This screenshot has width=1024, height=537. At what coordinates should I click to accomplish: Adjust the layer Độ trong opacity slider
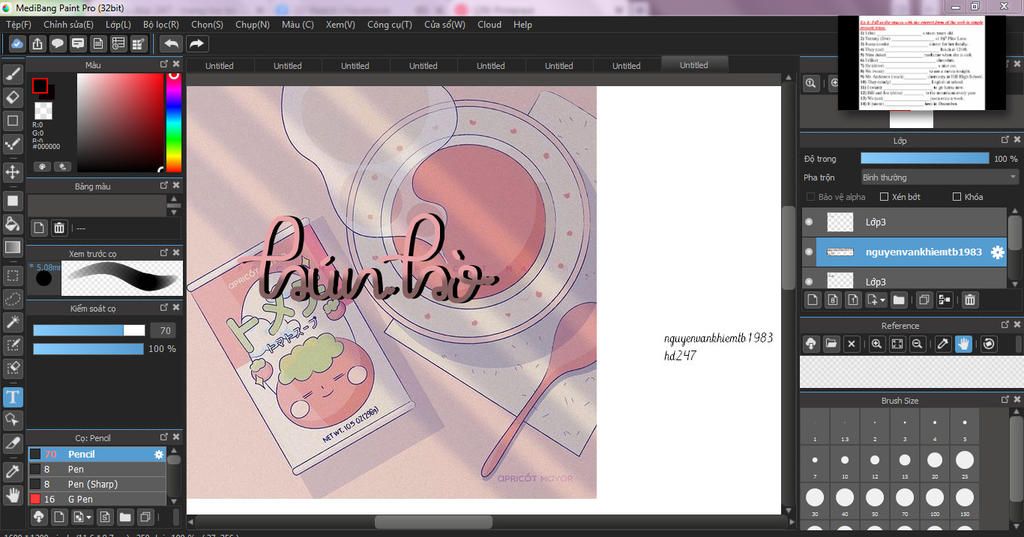coord(925,159)
